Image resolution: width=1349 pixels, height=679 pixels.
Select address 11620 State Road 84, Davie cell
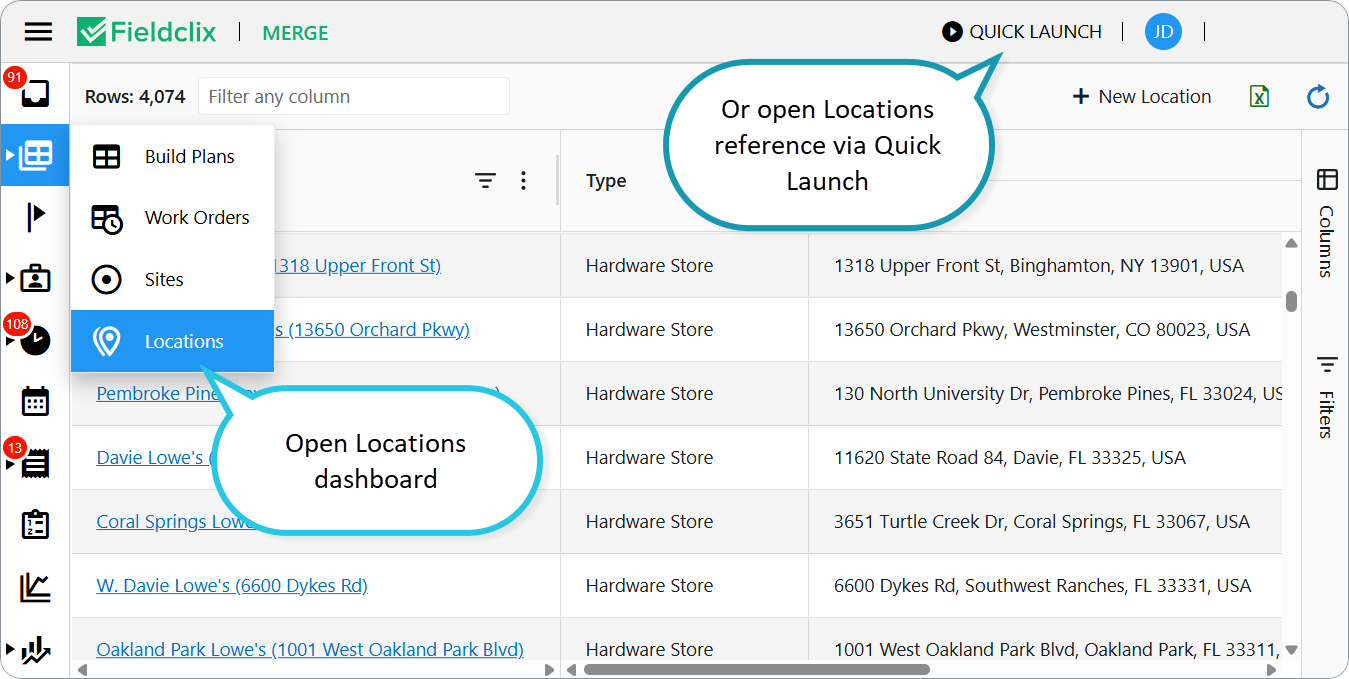point(1045,458)
